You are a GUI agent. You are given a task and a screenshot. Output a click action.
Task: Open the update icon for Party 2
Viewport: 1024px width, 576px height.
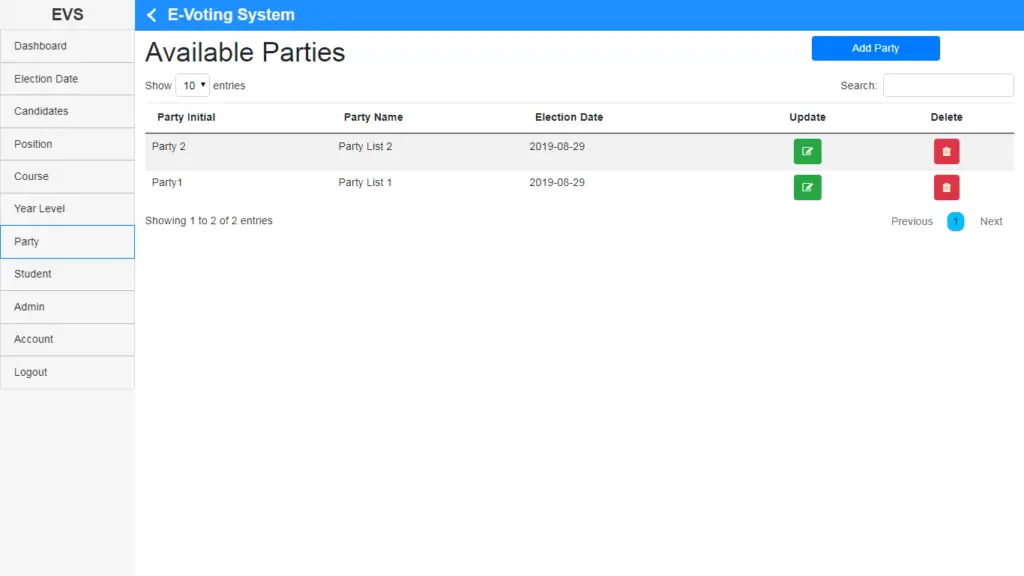point(807,151)
